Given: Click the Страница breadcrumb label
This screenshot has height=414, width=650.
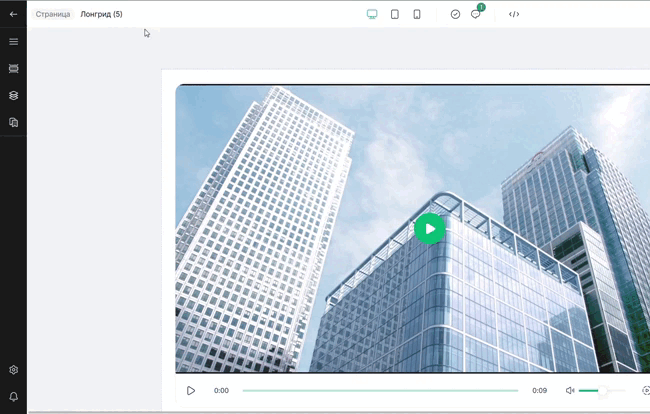Looking at the screenshot, I should pyautogui.click(x=53, y=15).
